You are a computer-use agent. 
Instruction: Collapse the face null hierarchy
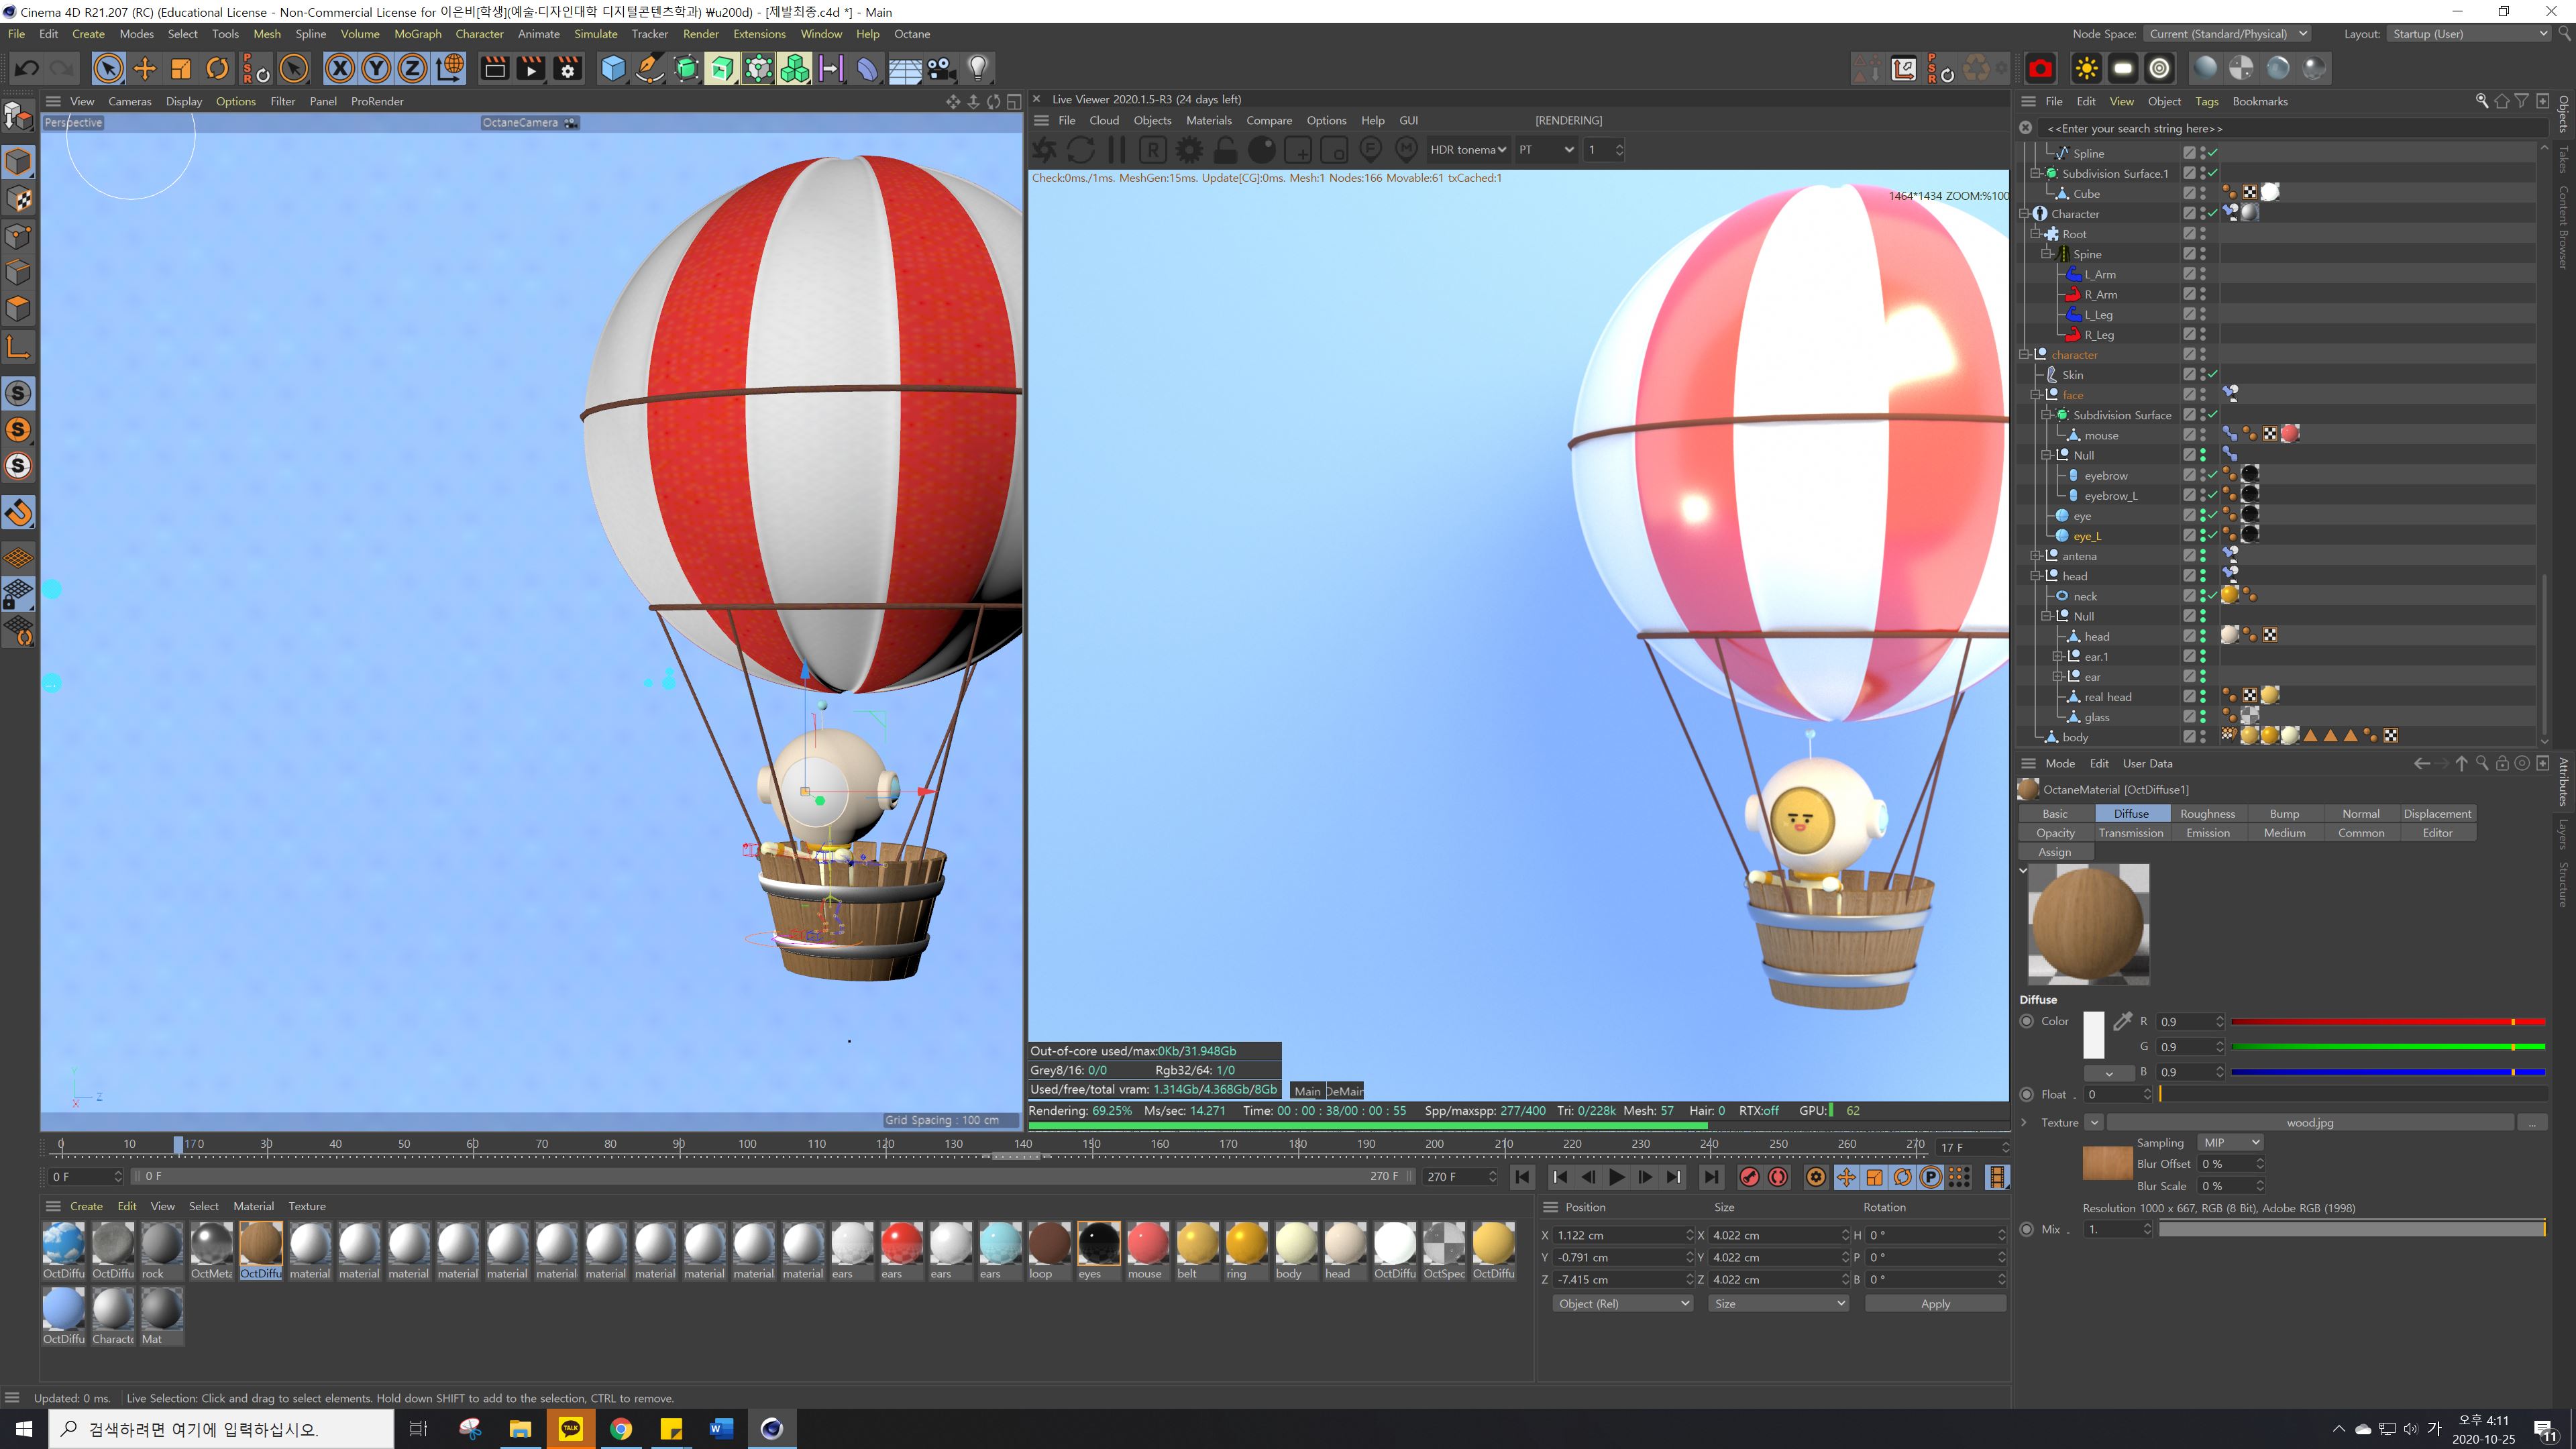click(2036, 395)
